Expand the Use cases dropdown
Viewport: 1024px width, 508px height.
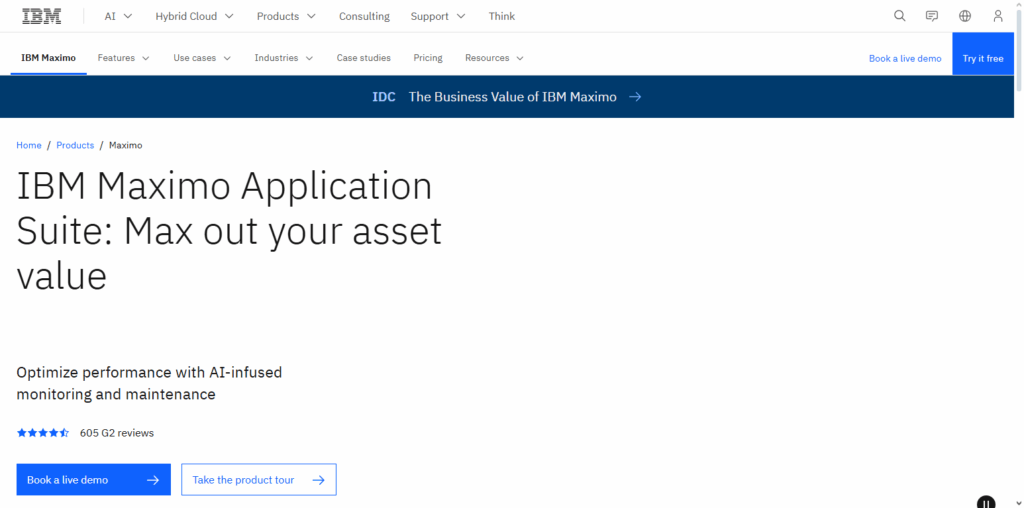[202, 58]
